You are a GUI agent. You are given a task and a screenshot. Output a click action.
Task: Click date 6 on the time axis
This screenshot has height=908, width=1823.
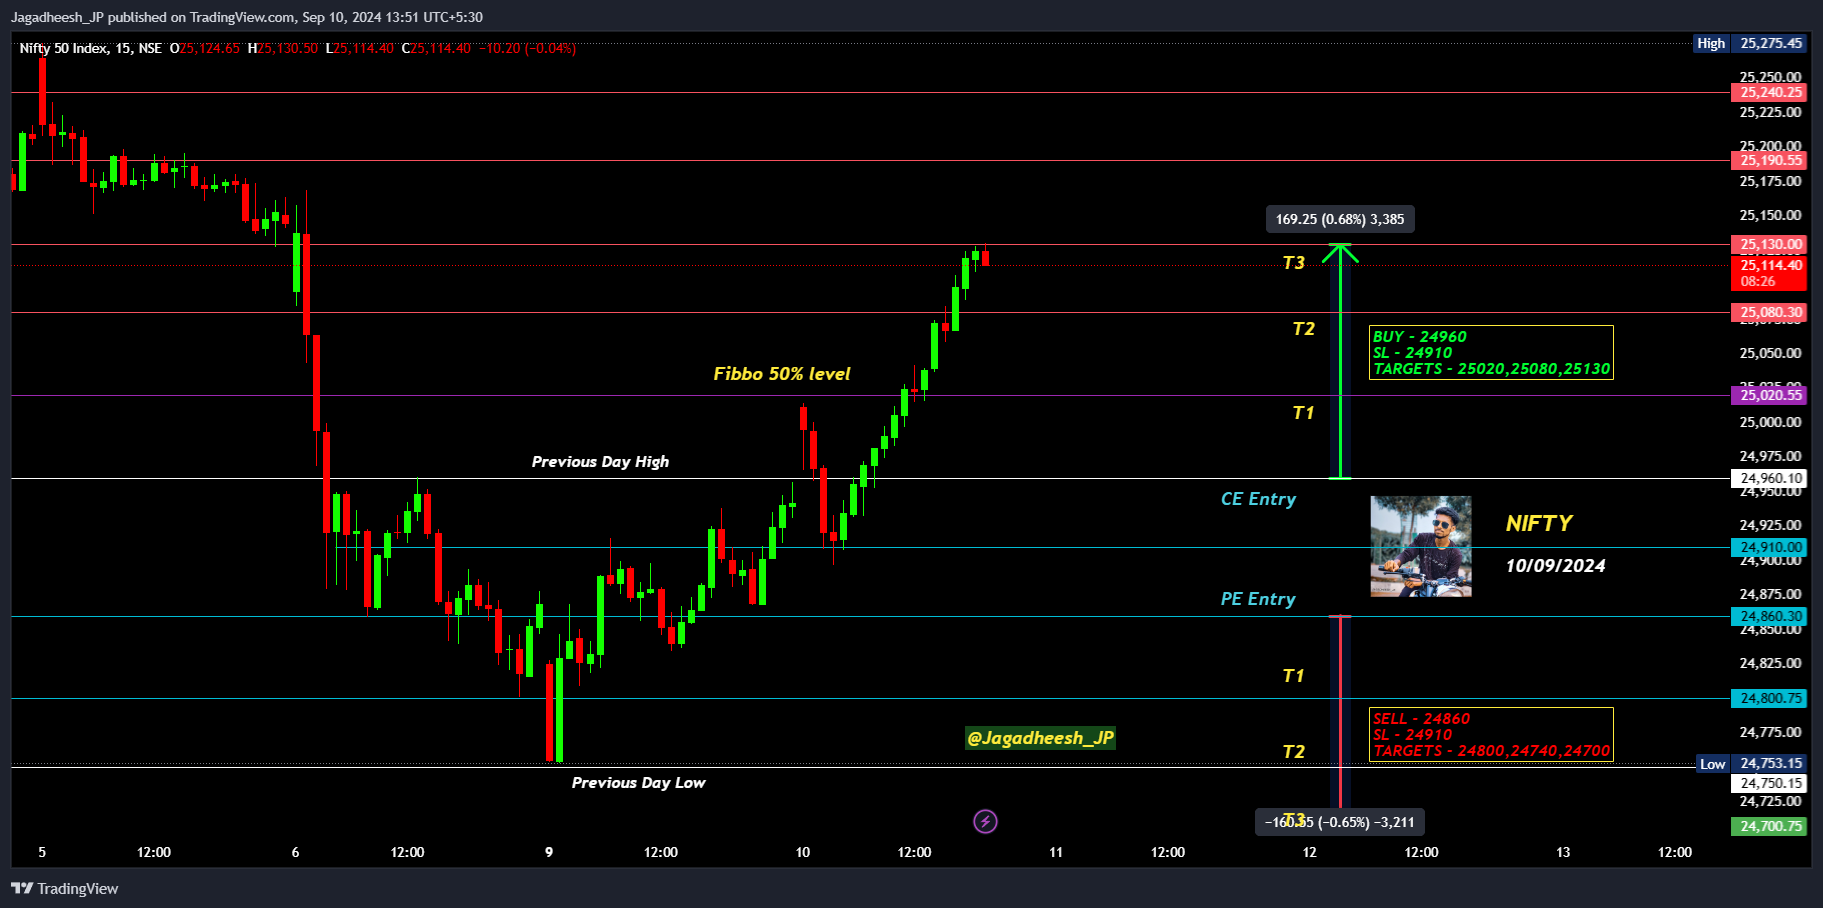[295, 852]
